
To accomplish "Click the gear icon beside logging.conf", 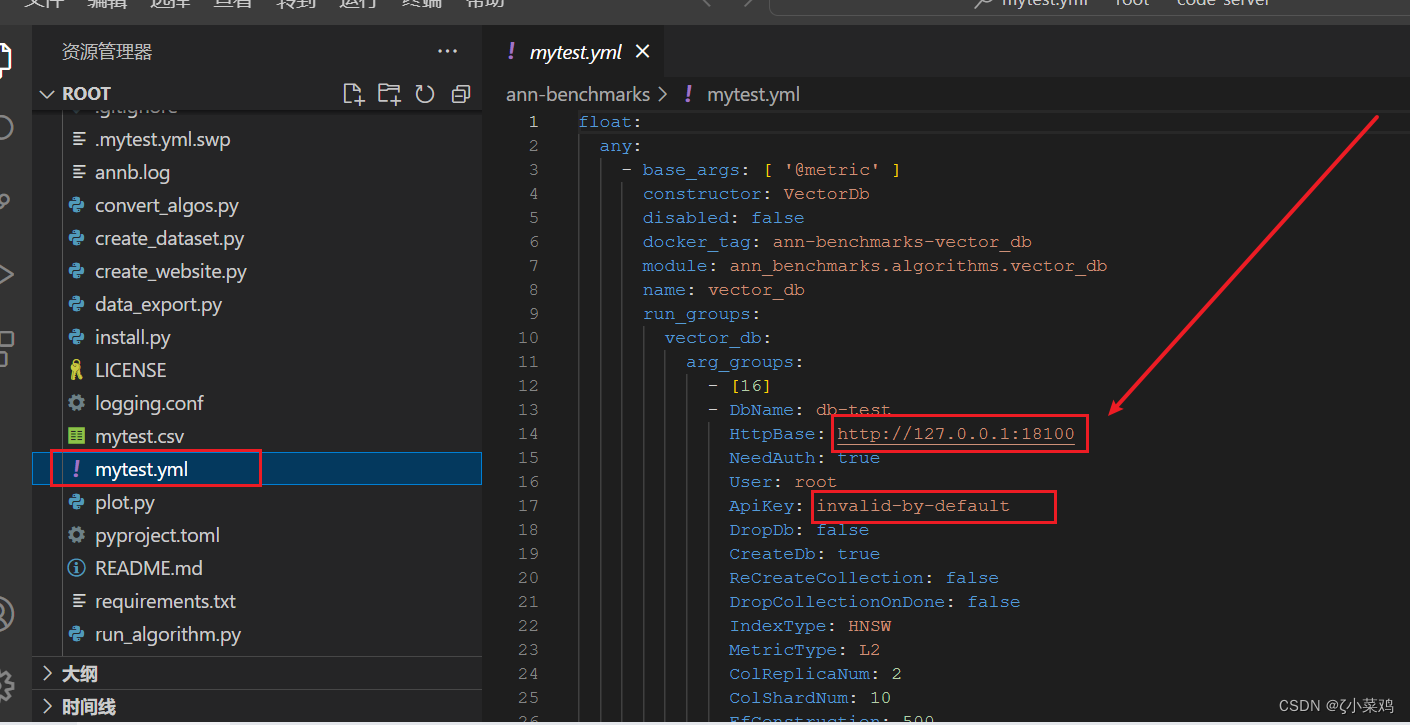I will pos(76,403).
